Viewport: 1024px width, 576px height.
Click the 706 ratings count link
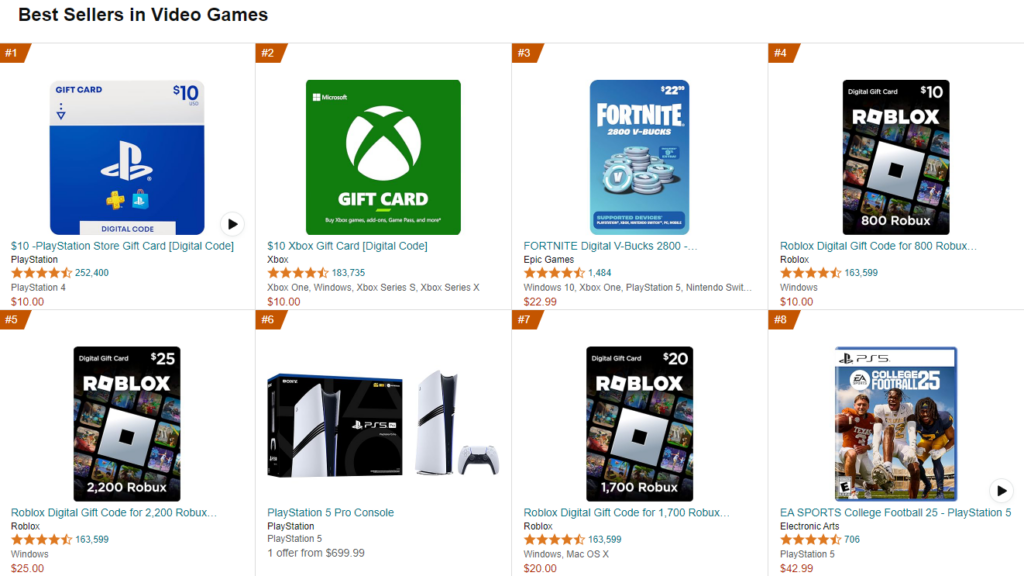click(851, 539)
